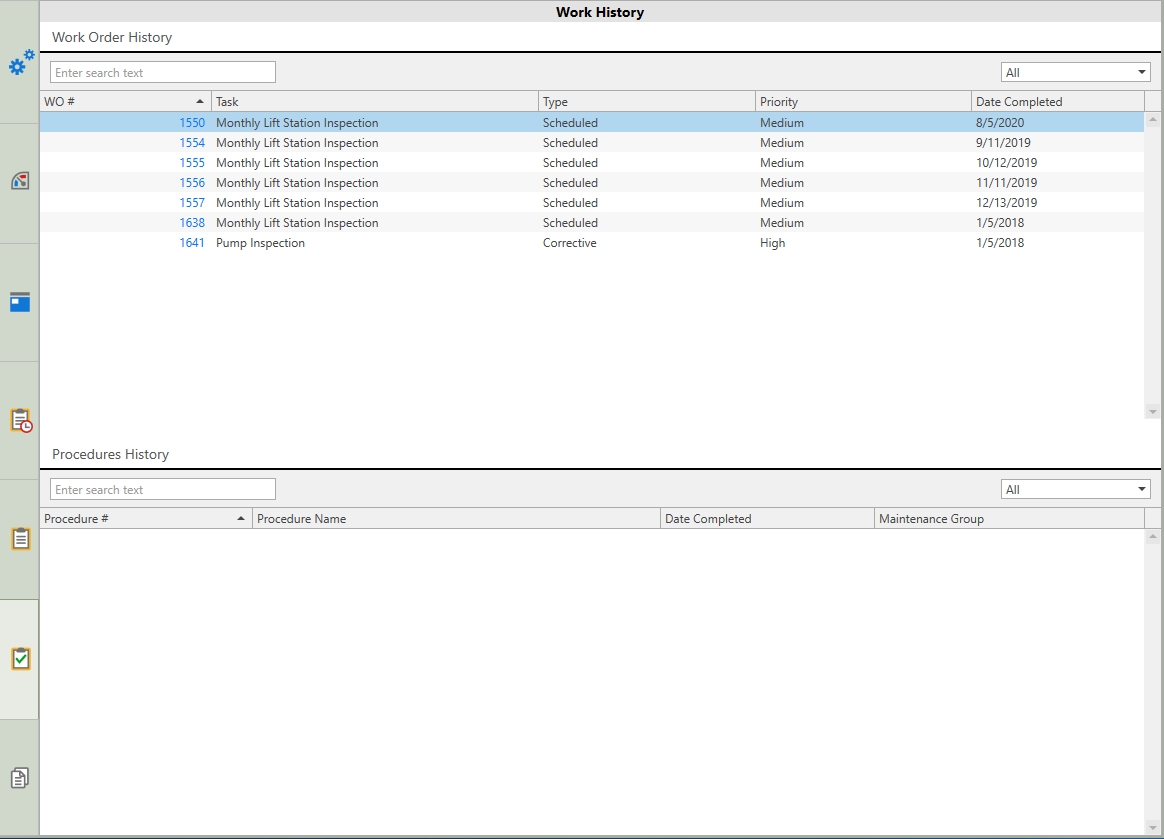Sort by the Priority column header
1164x839 pixels.
click(863, 102)
